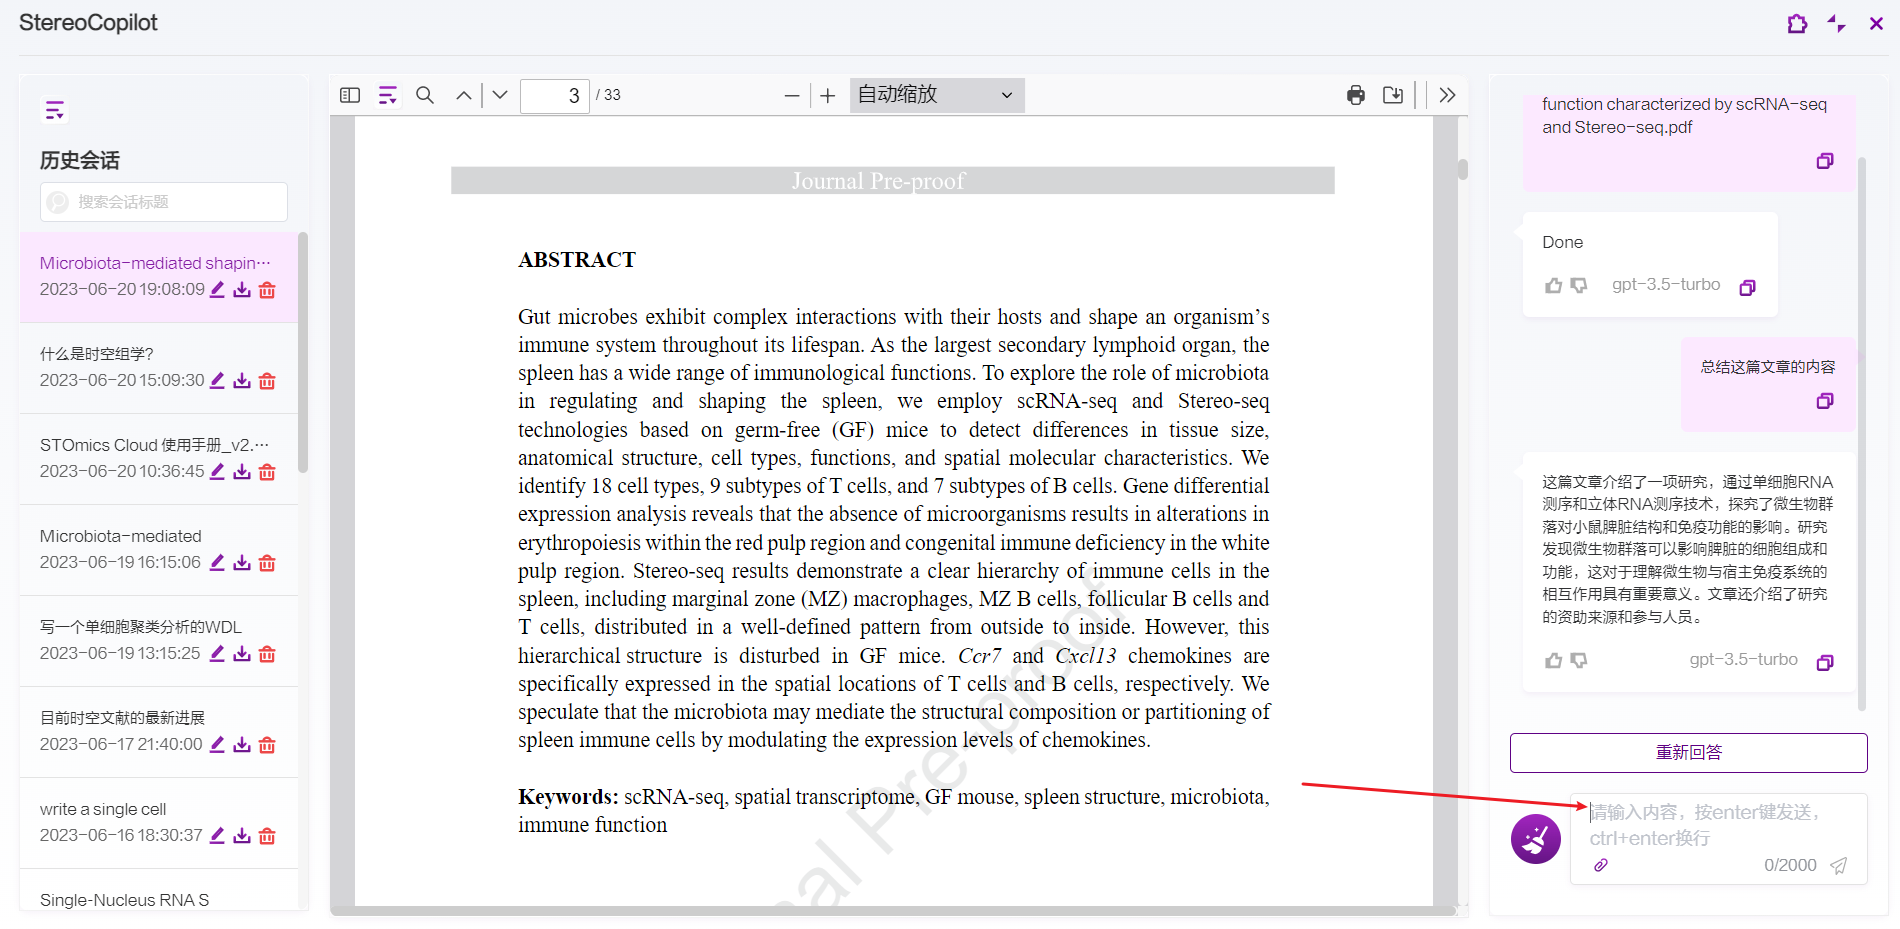Click the history list scrollbar
Viewport: 1900px width, 929px height.
tap(303, 353)
